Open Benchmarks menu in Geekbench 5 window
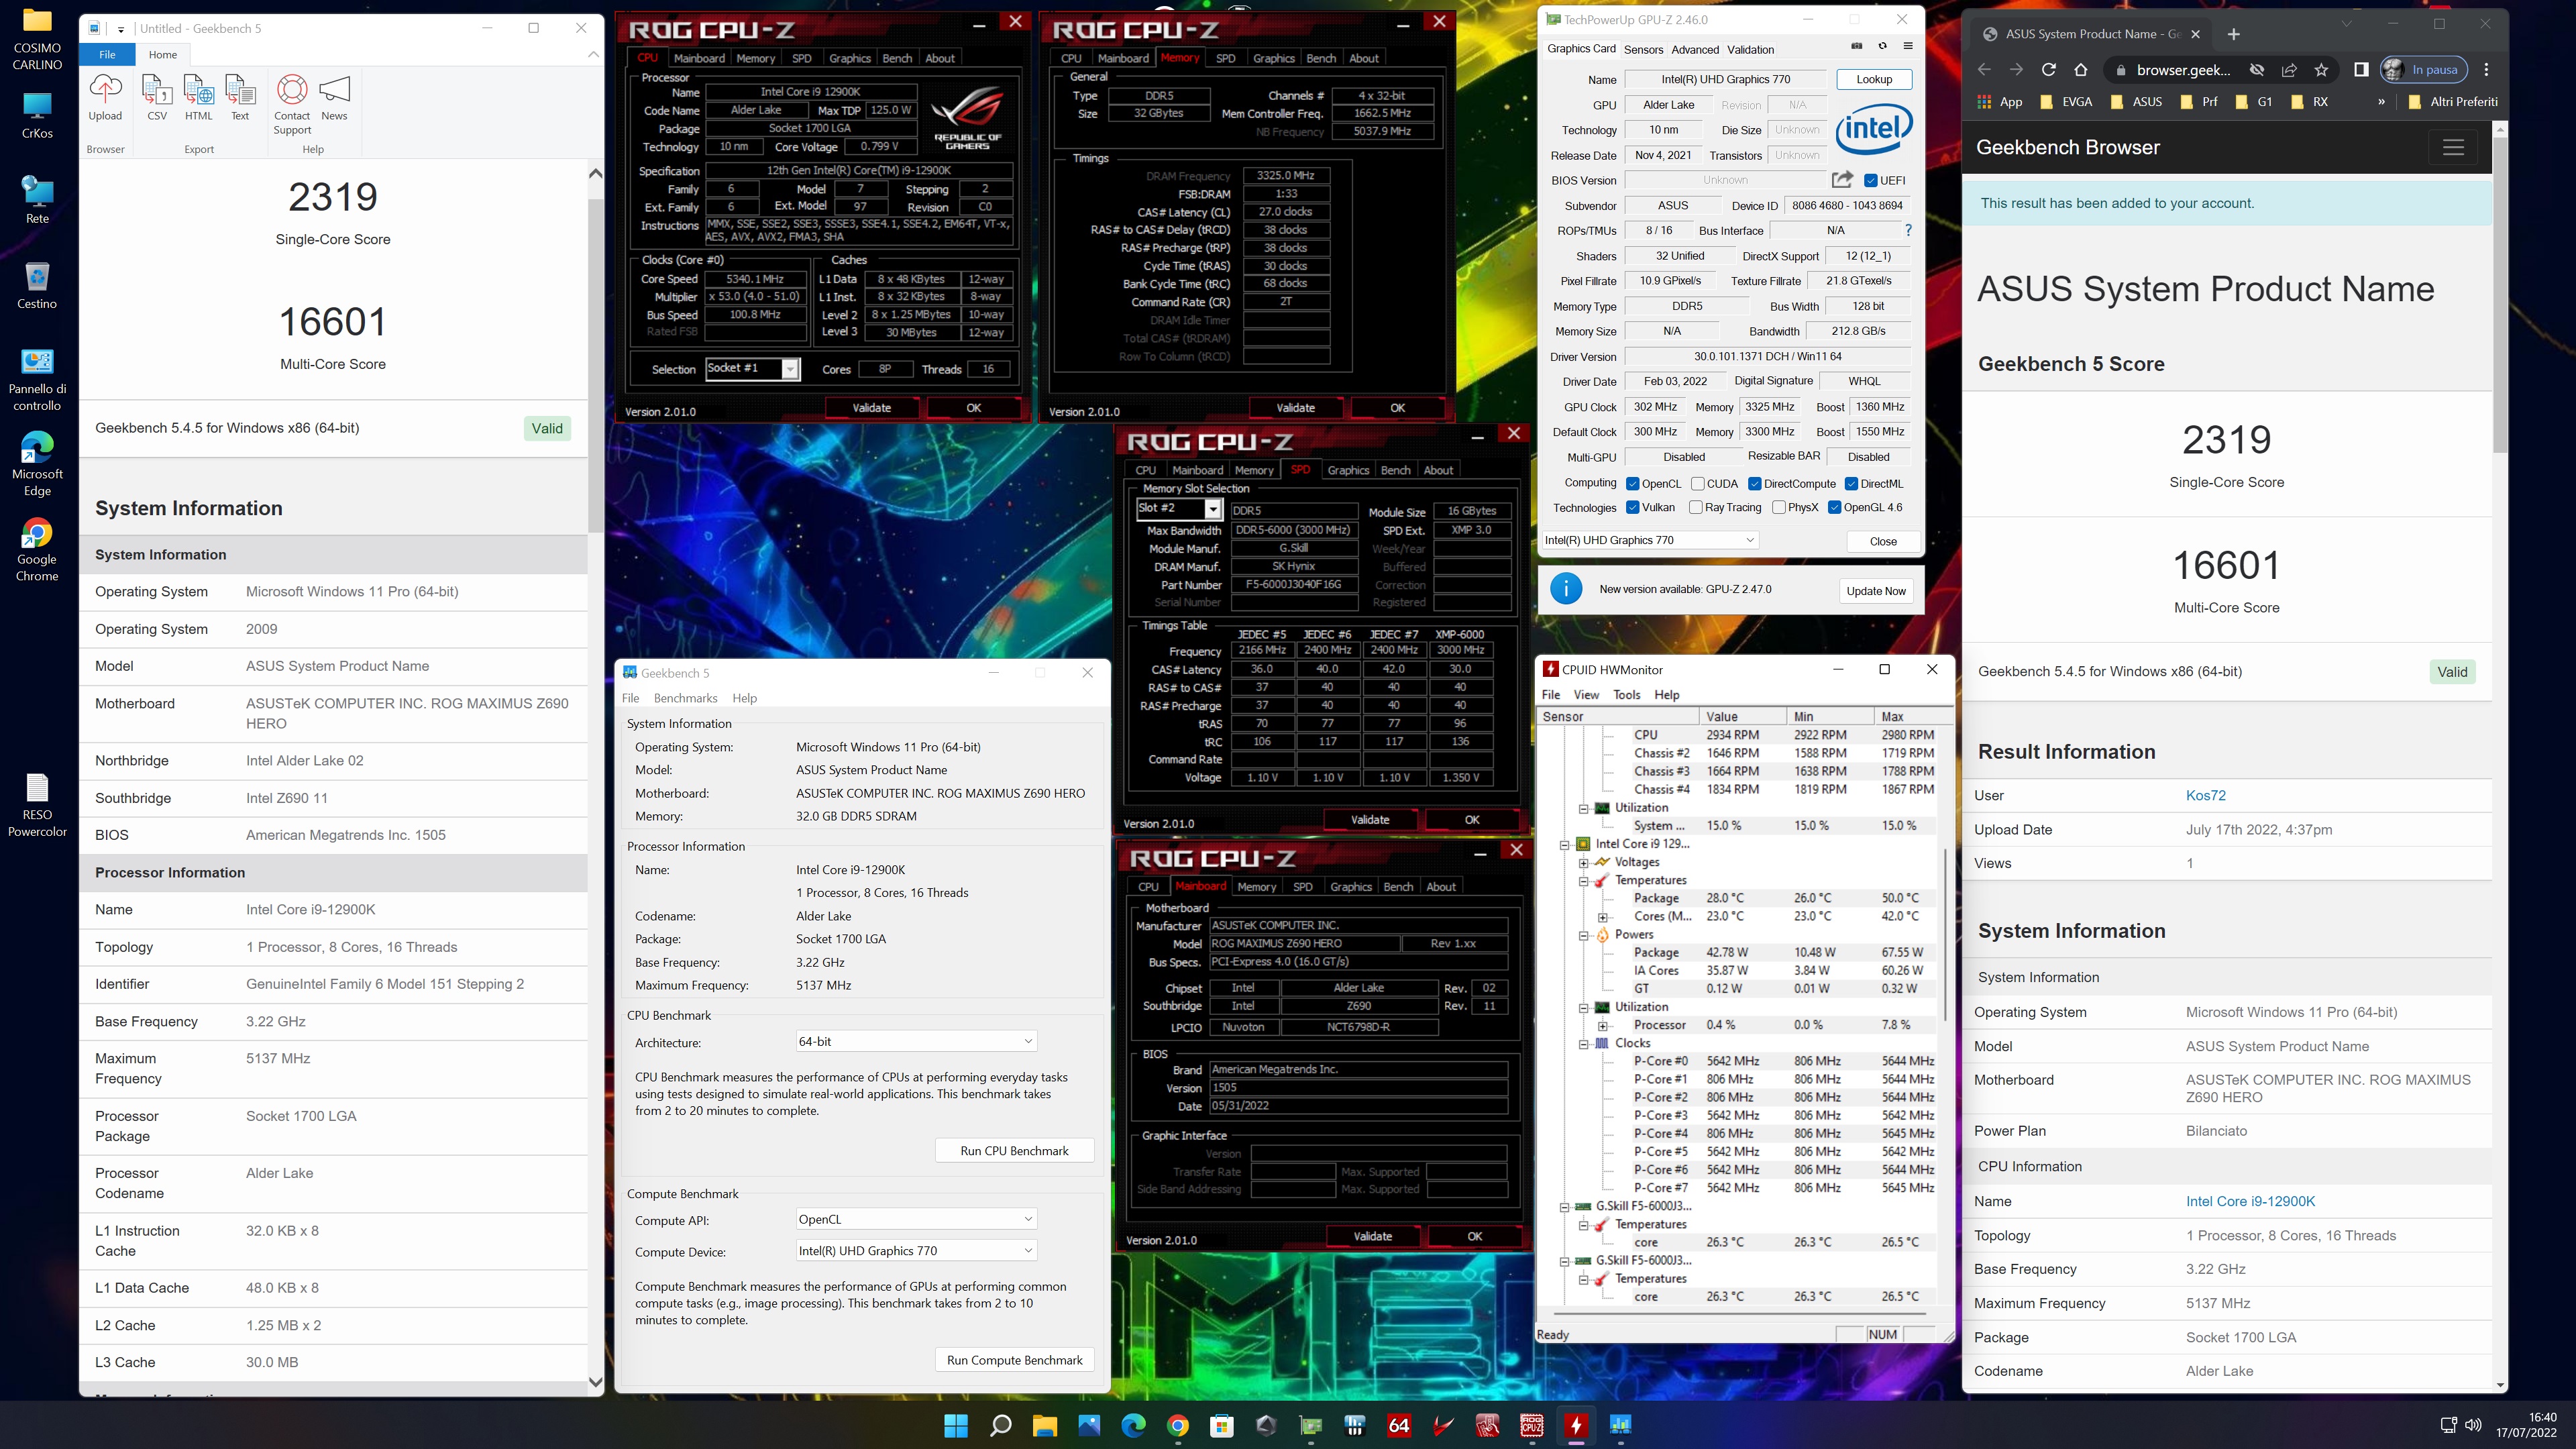This screenshot has height=1449, width=2576. 685,698
